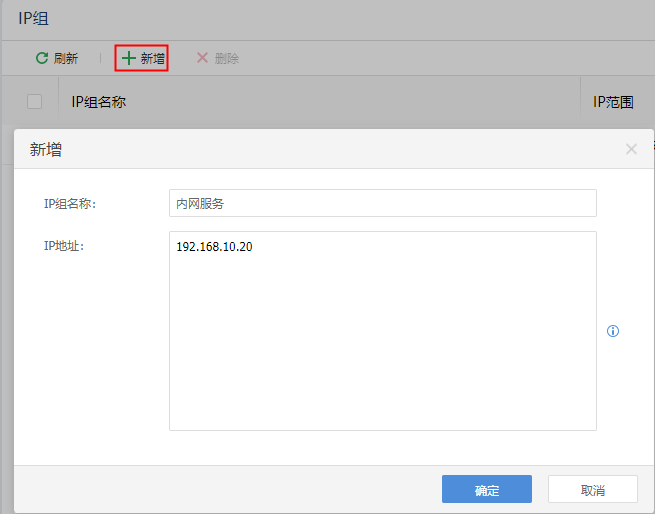Click the 新增 dialog title bar text
The width and height of the screenshot is (655, 514).
(x=45, y=149)
